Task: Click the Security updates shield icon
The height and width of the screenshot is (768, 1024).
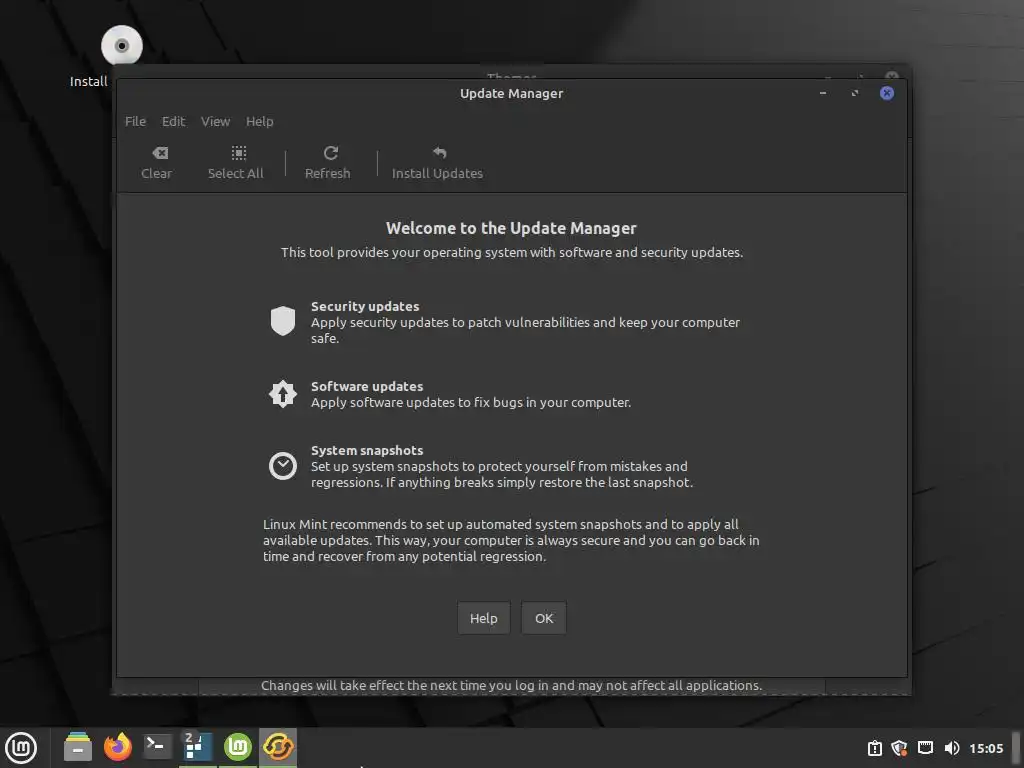Action: coord(283,321)
